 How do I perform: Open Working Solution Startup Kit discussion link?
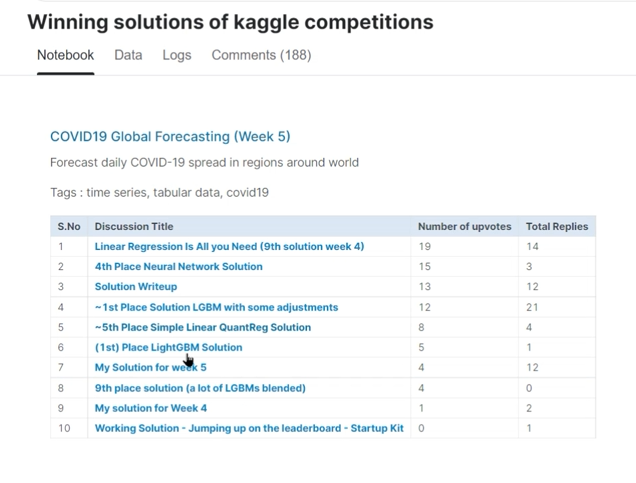tap(249, 428)
